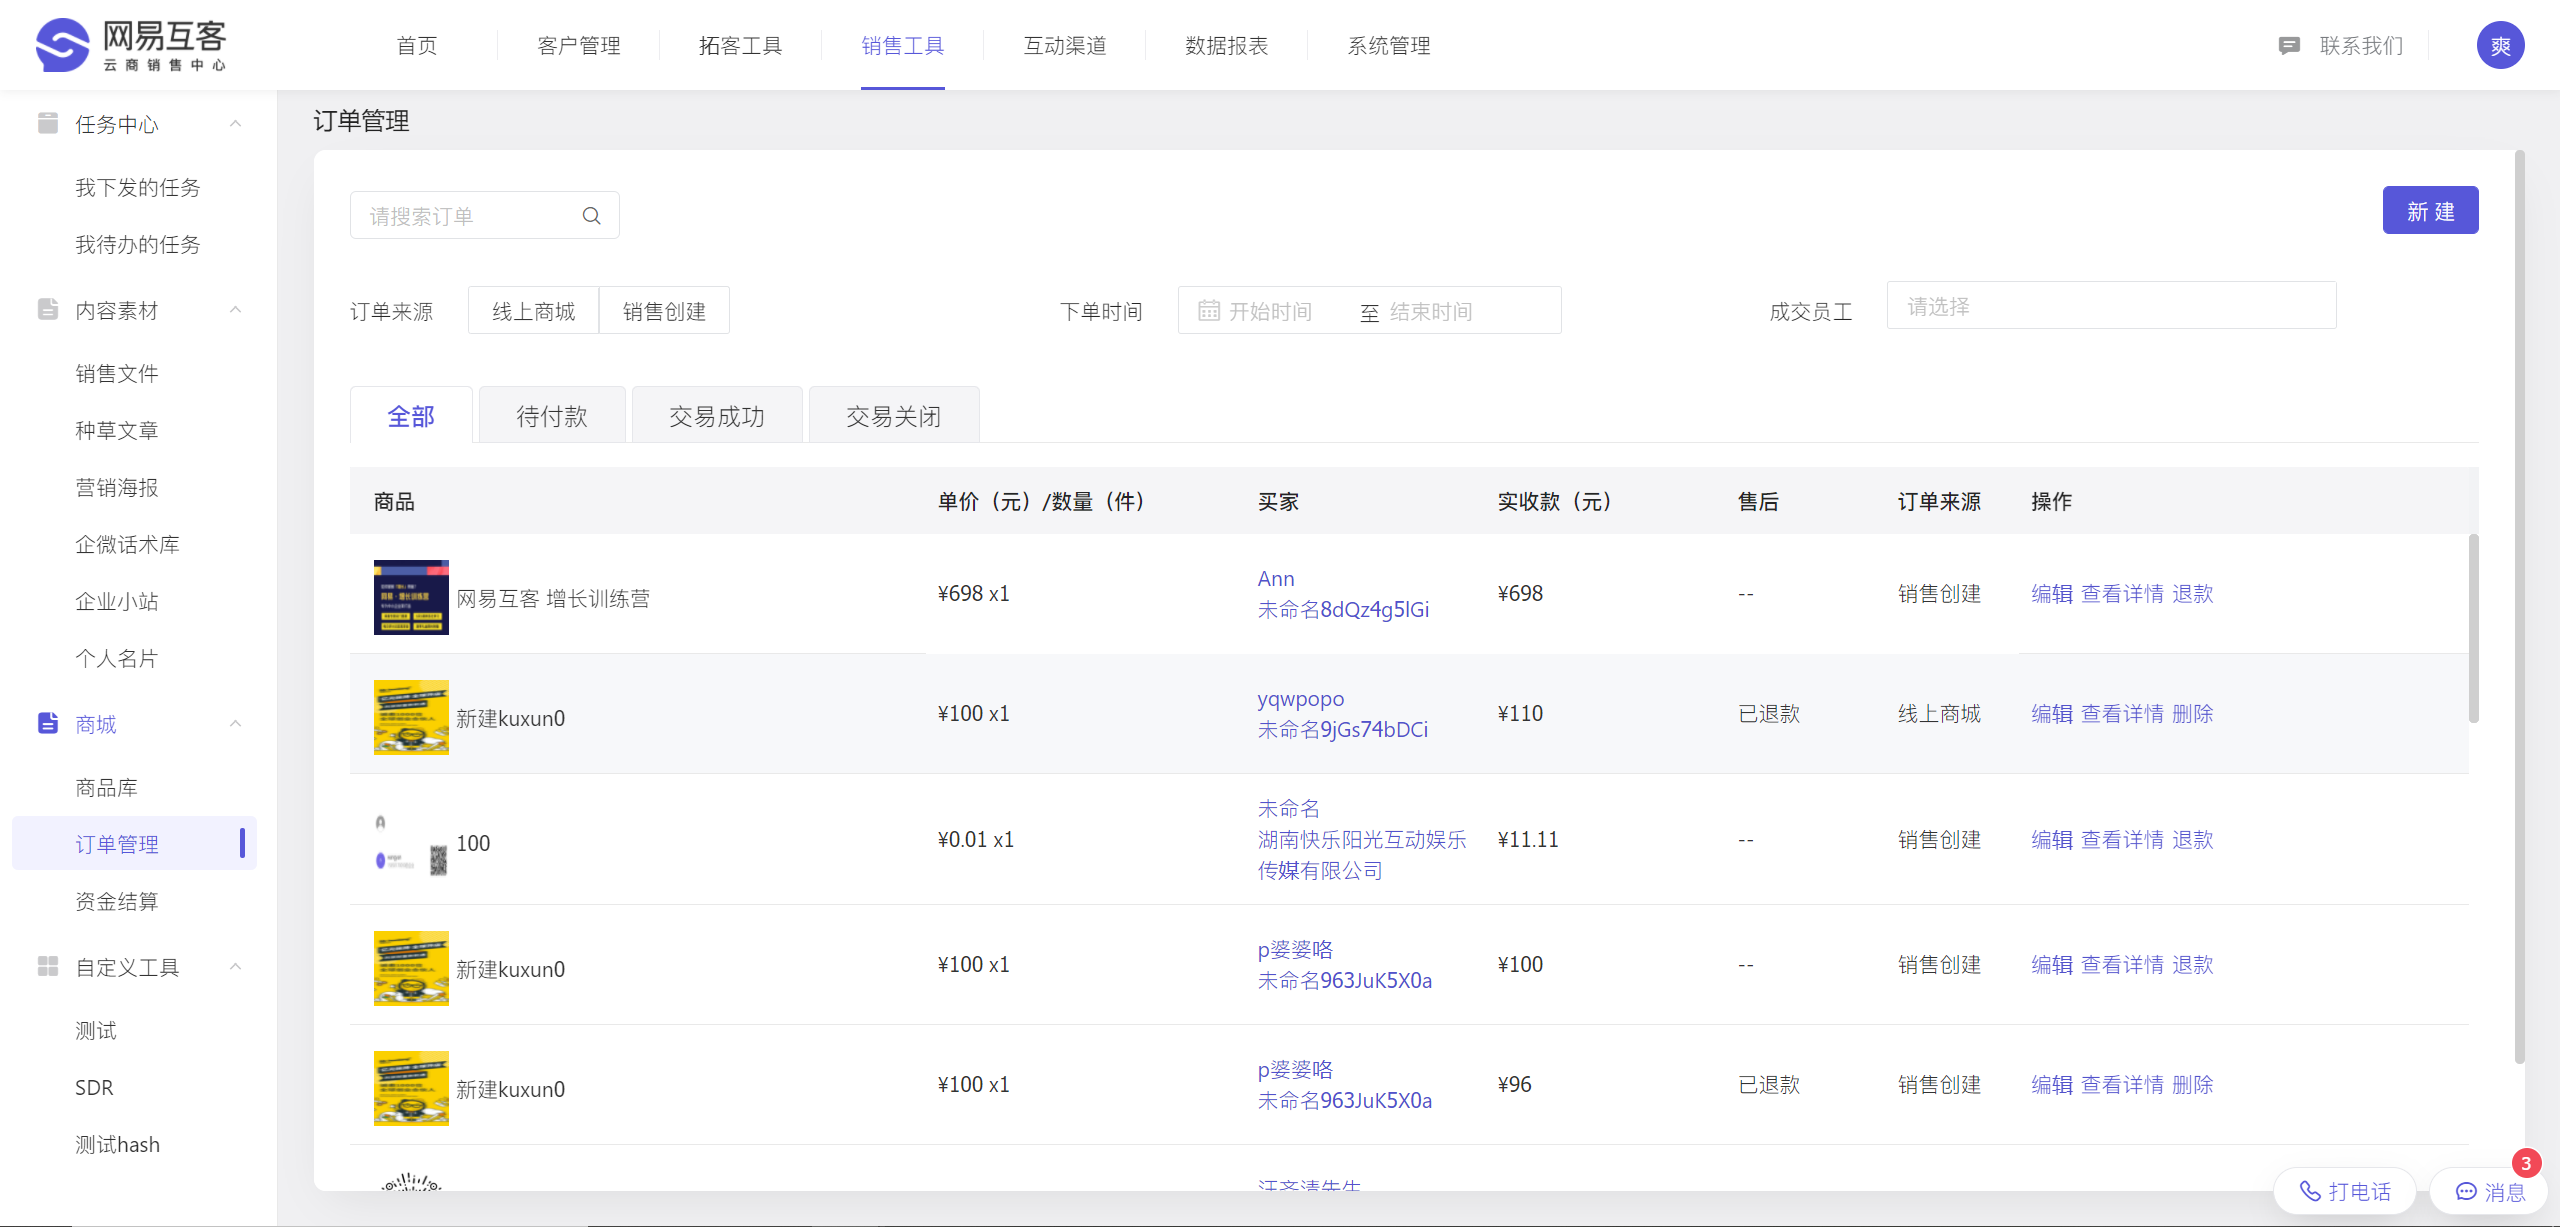Click the 网易互客 增长训练营 product thumbnail
This screenshot has height=1227, width=2560.
click(411, 597)
